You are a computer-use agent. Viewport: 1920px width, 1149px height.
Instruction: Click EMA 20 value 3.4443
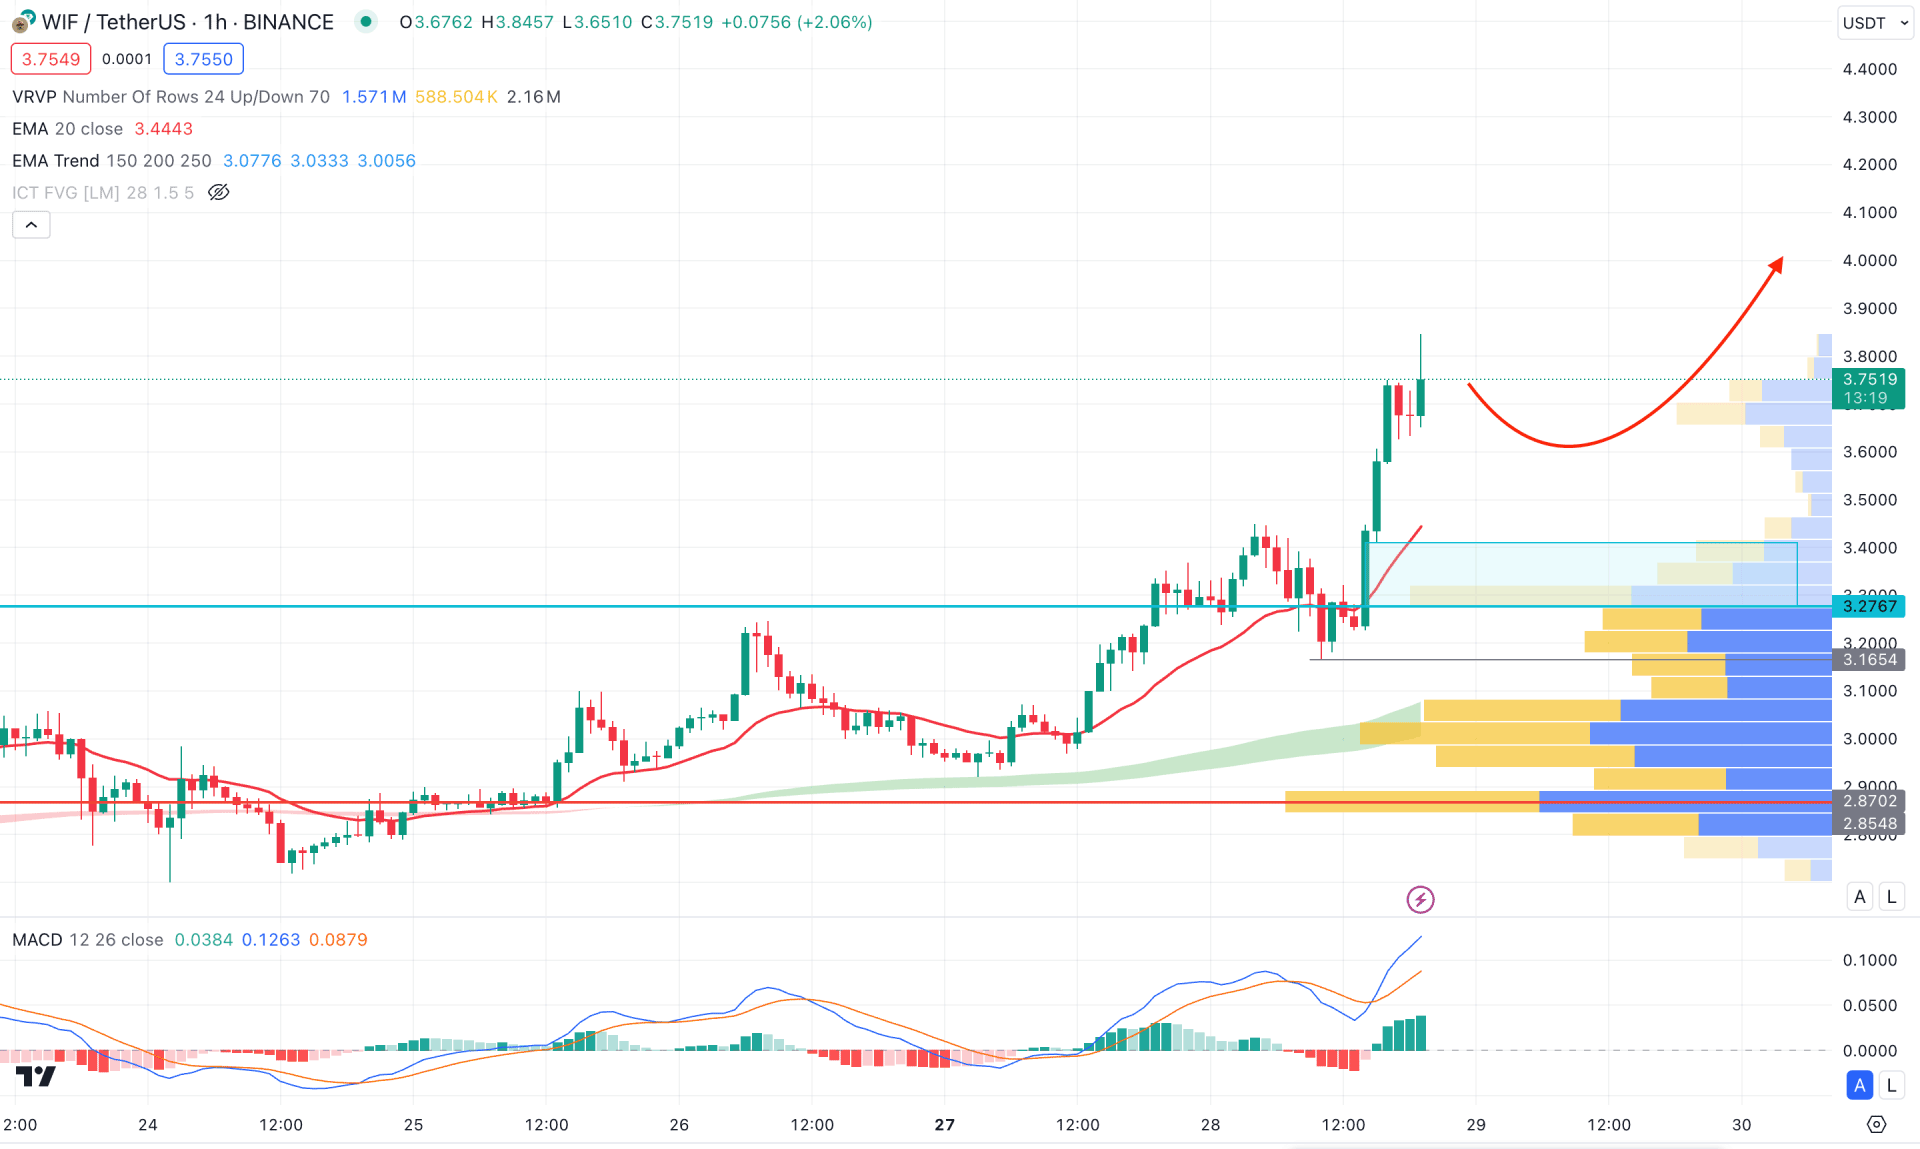[163, 129]
